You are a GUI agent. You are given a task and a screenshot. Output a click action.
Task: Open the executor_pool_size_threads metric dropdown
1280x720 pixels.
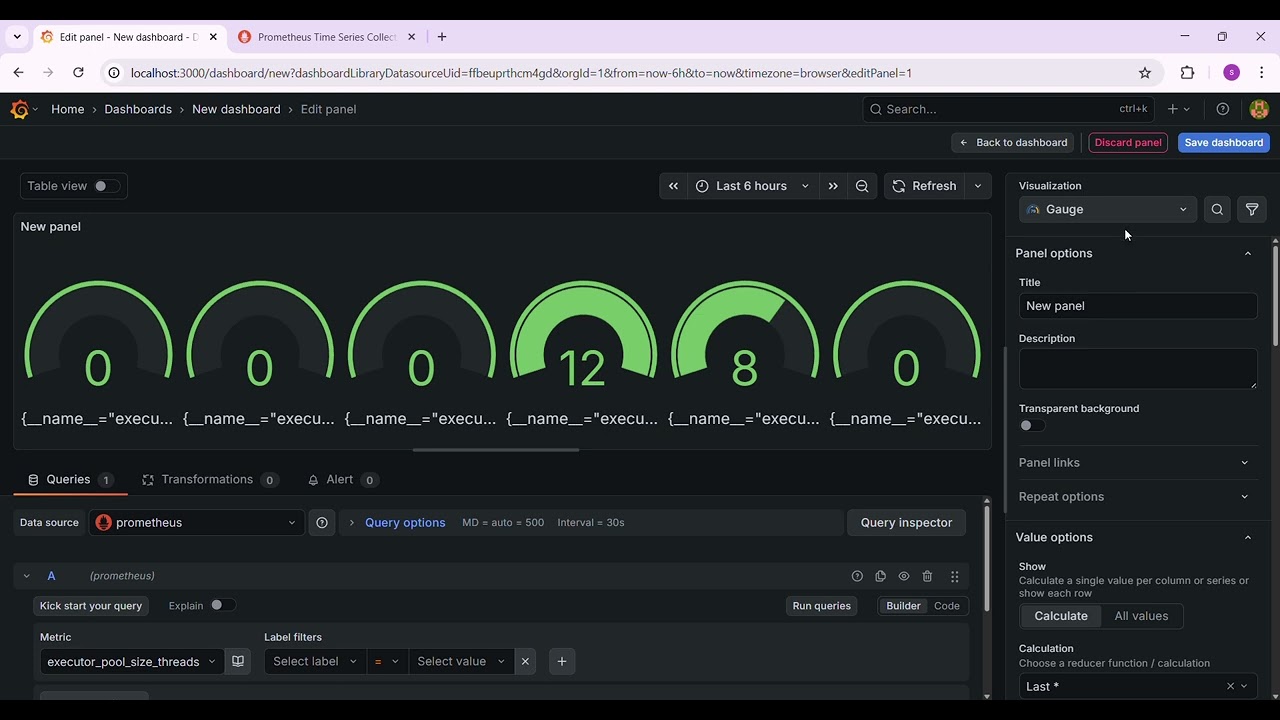click(130, 661)
